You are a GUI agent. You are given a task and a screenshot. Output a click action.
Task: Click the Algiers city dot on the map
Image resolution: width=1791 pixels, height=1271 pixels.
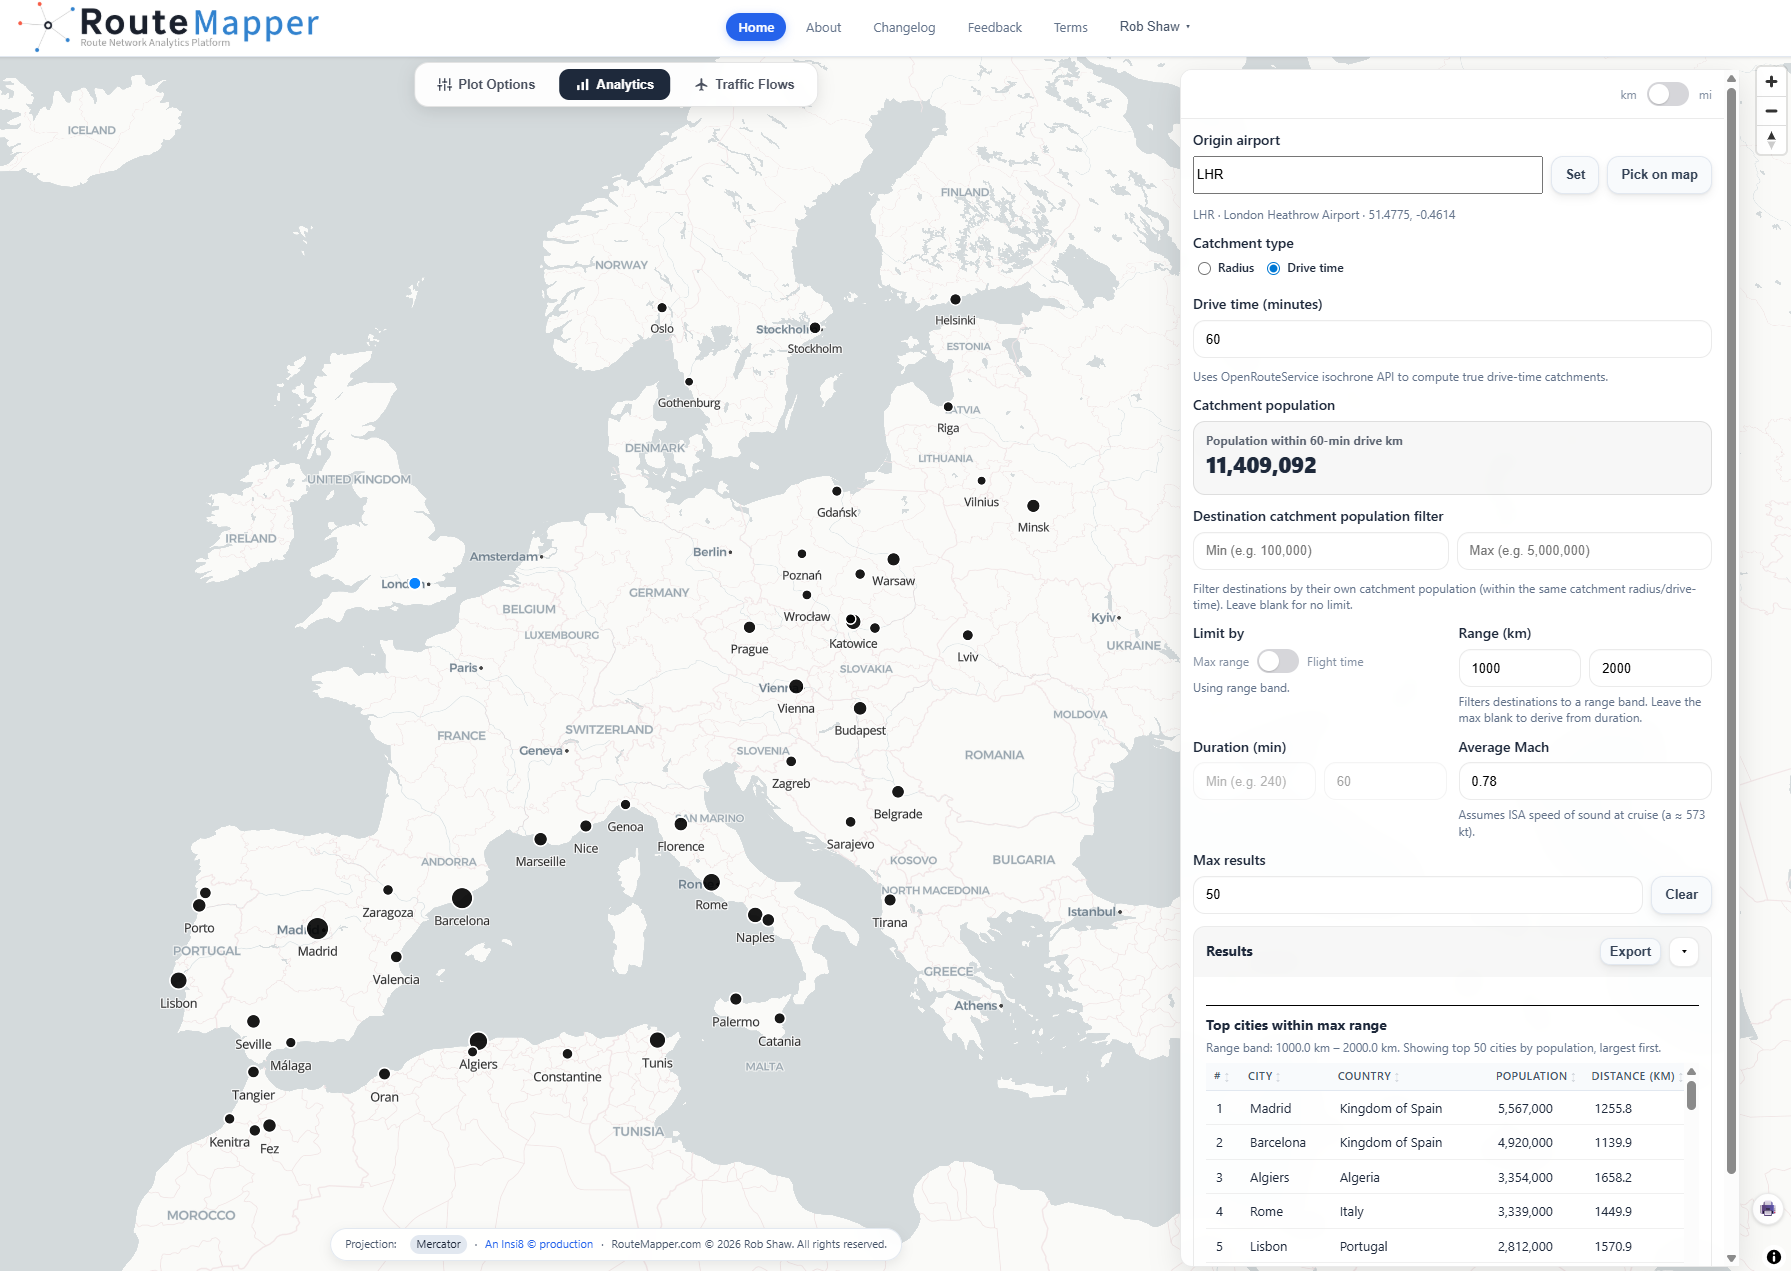(x=478, y=1042)
